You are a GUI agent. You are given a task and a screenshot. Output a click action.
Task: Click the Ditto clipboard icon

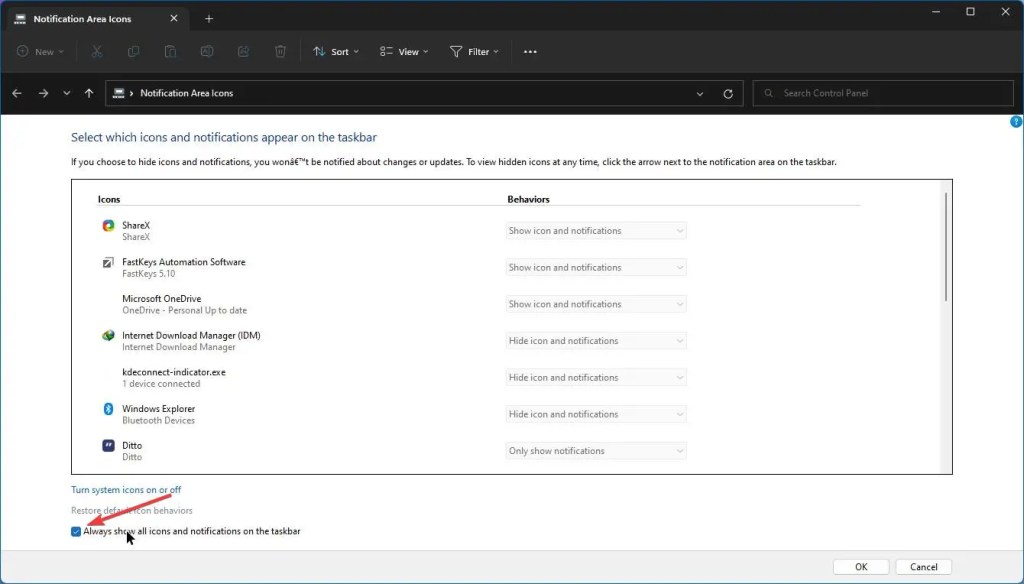pyautogui.click(x=109, y=447)
